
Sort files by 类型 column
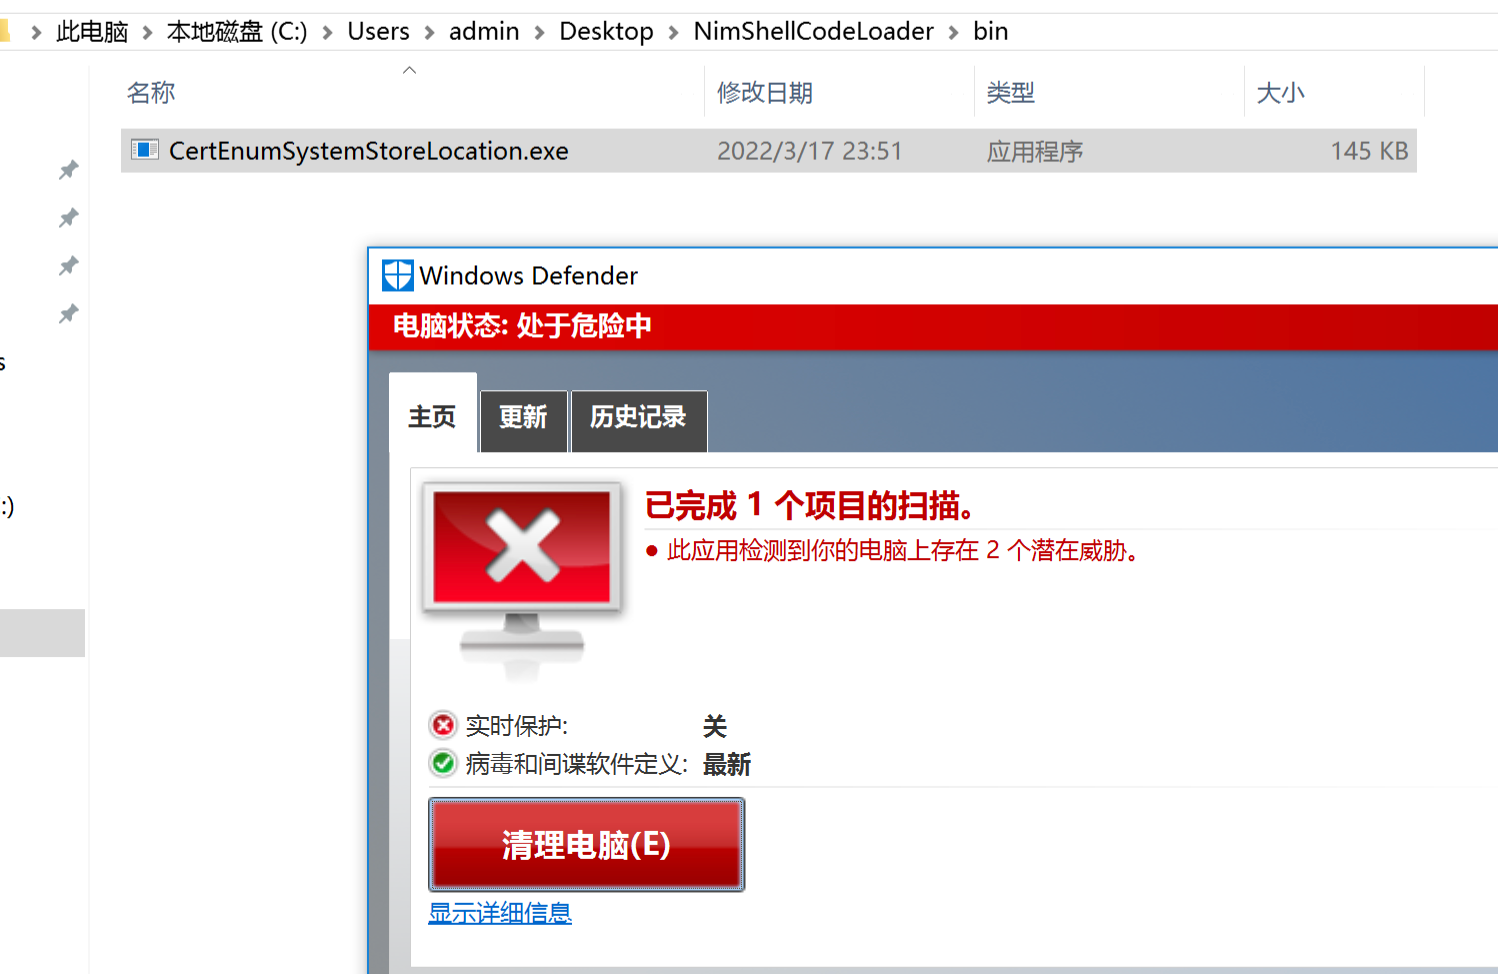coord(1010,93)
